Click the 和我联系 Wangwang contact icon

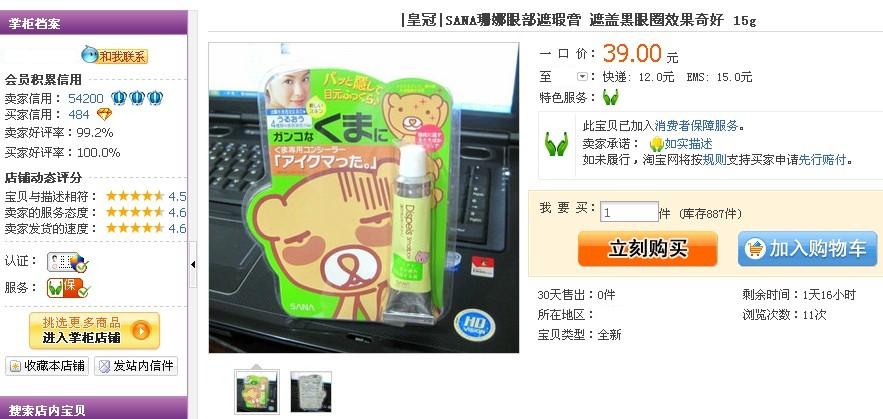(114, 55)
